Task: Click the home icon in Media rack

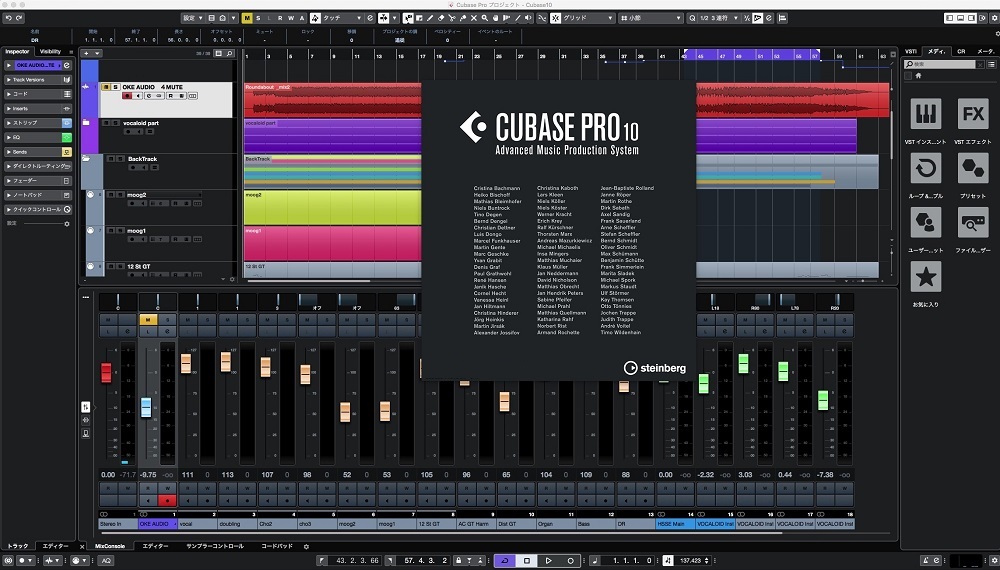Action: tap(918, 75)
